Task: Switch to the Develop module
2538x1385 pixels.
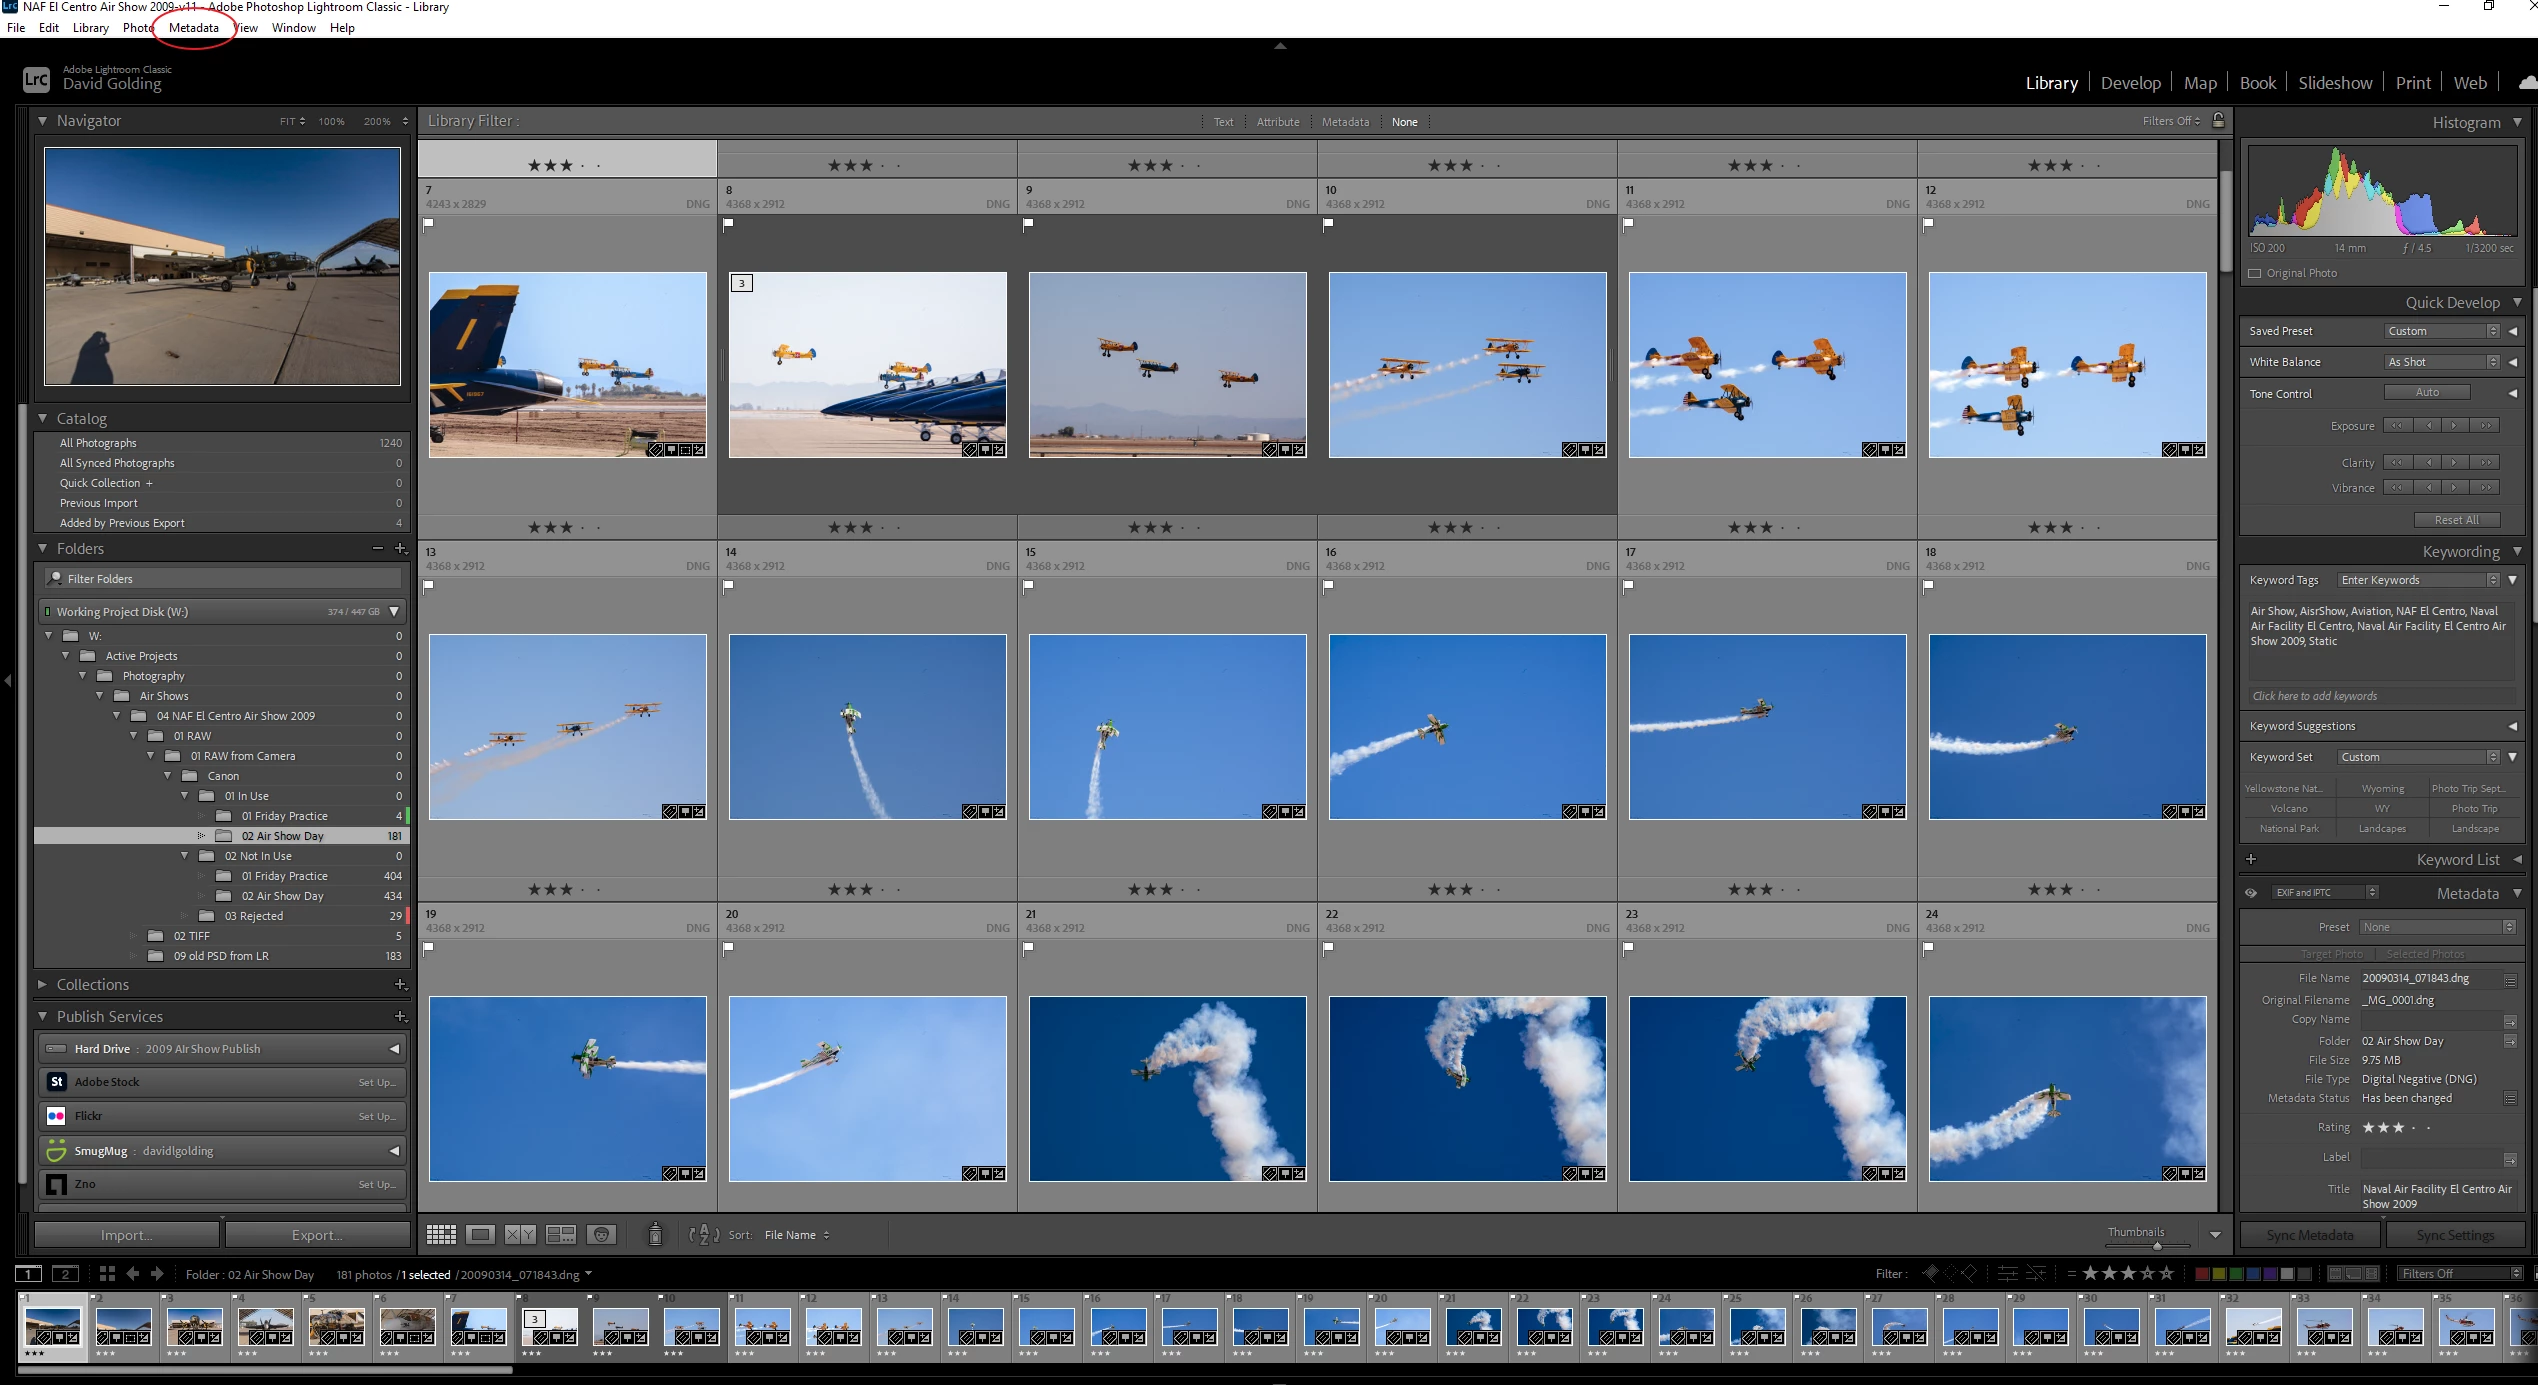Action: point(2130,83)
